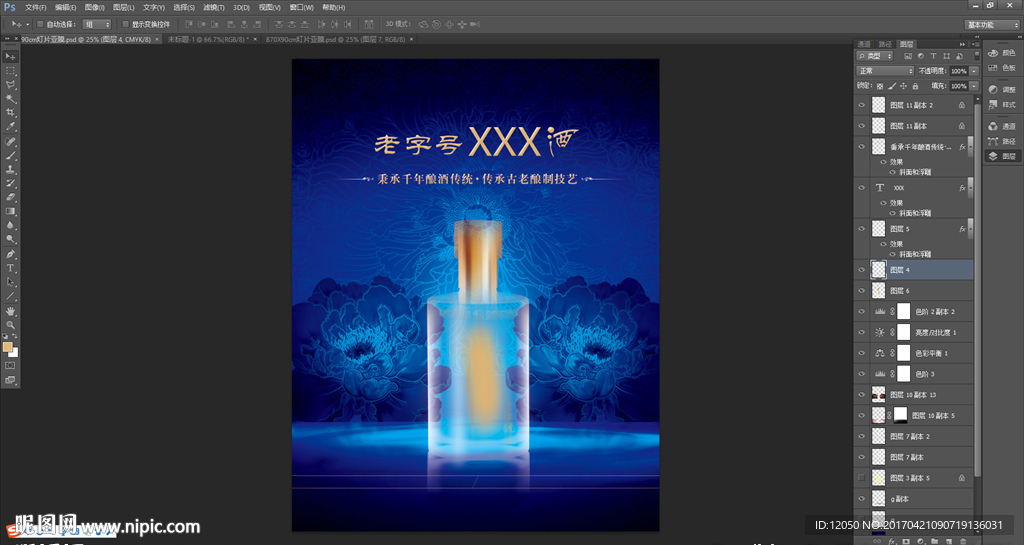Select the Move tool in toolbox

click(x=10, y=57)
